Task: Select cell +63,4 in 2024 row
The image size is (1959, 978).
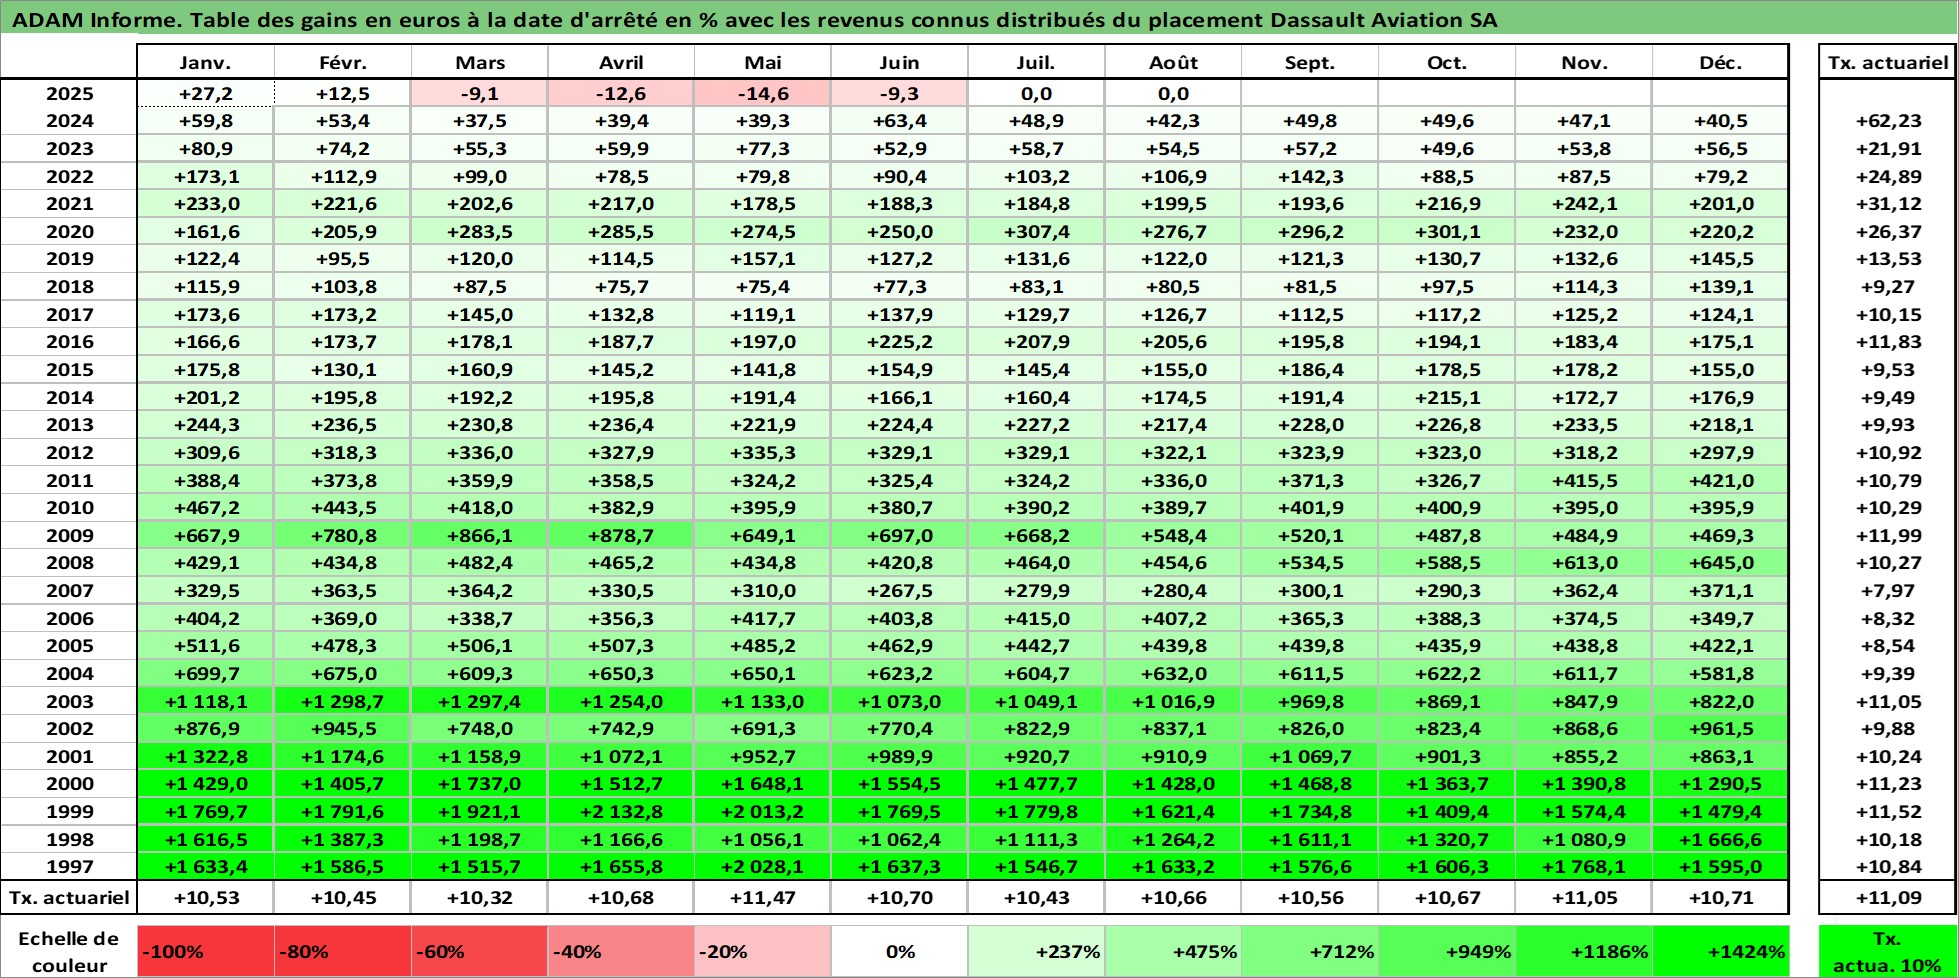Action: 899,121
